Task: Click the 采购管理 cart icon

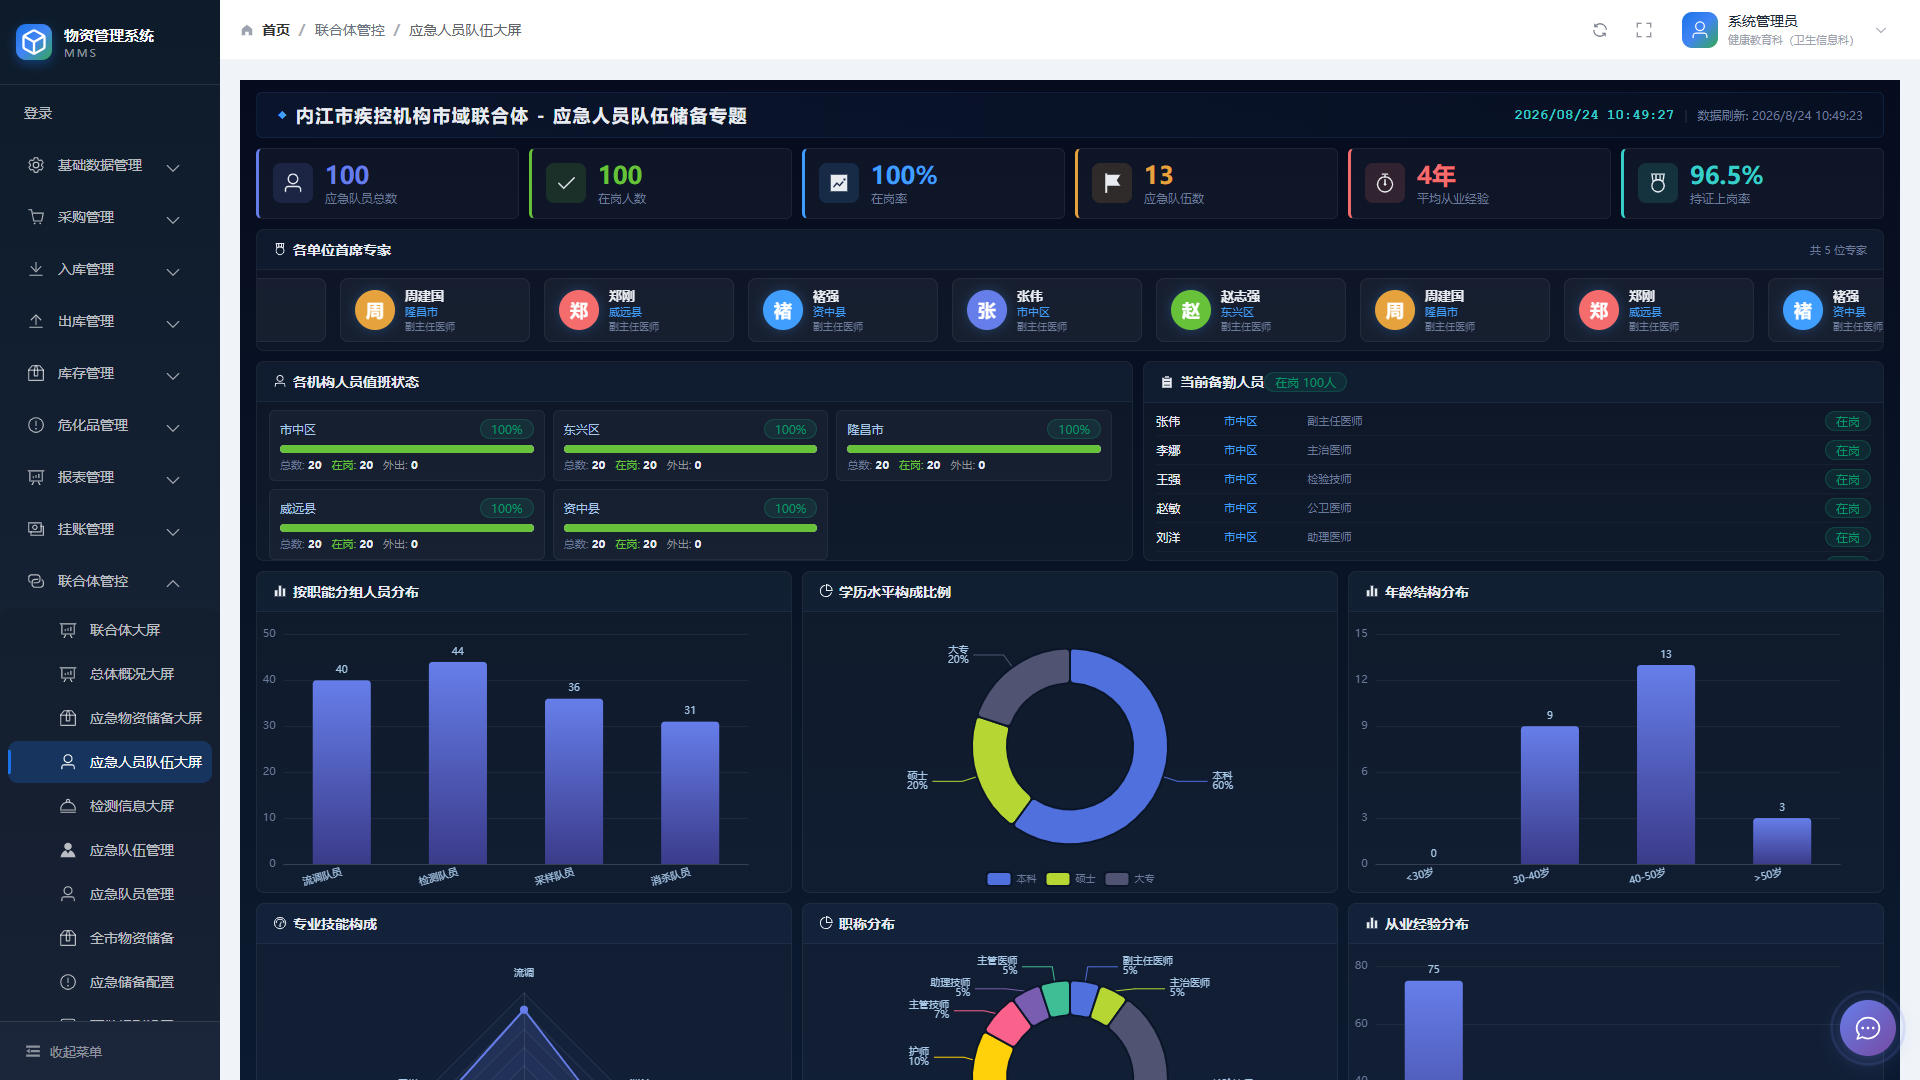Action: pos(36,217)
